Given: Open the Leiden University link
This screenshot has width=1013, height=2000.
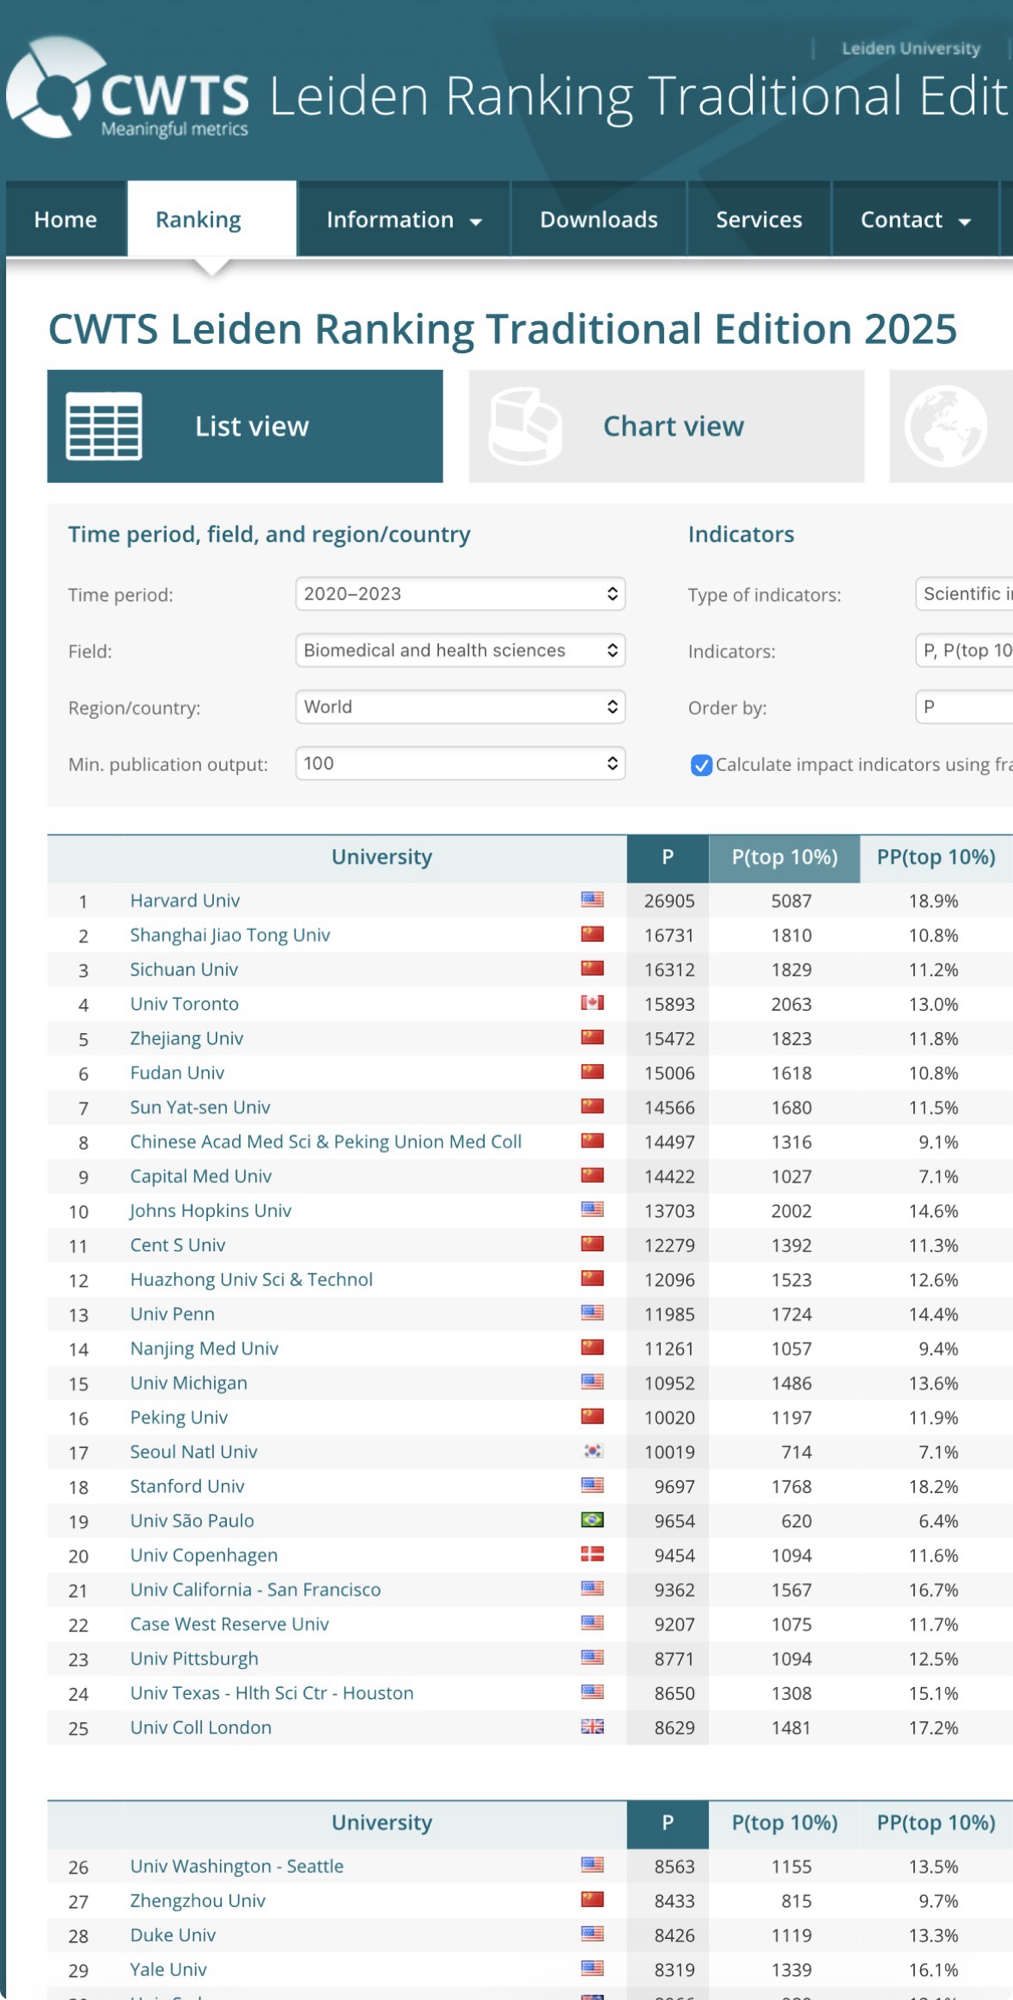Looking at the screenshot, I should [910, 48].
